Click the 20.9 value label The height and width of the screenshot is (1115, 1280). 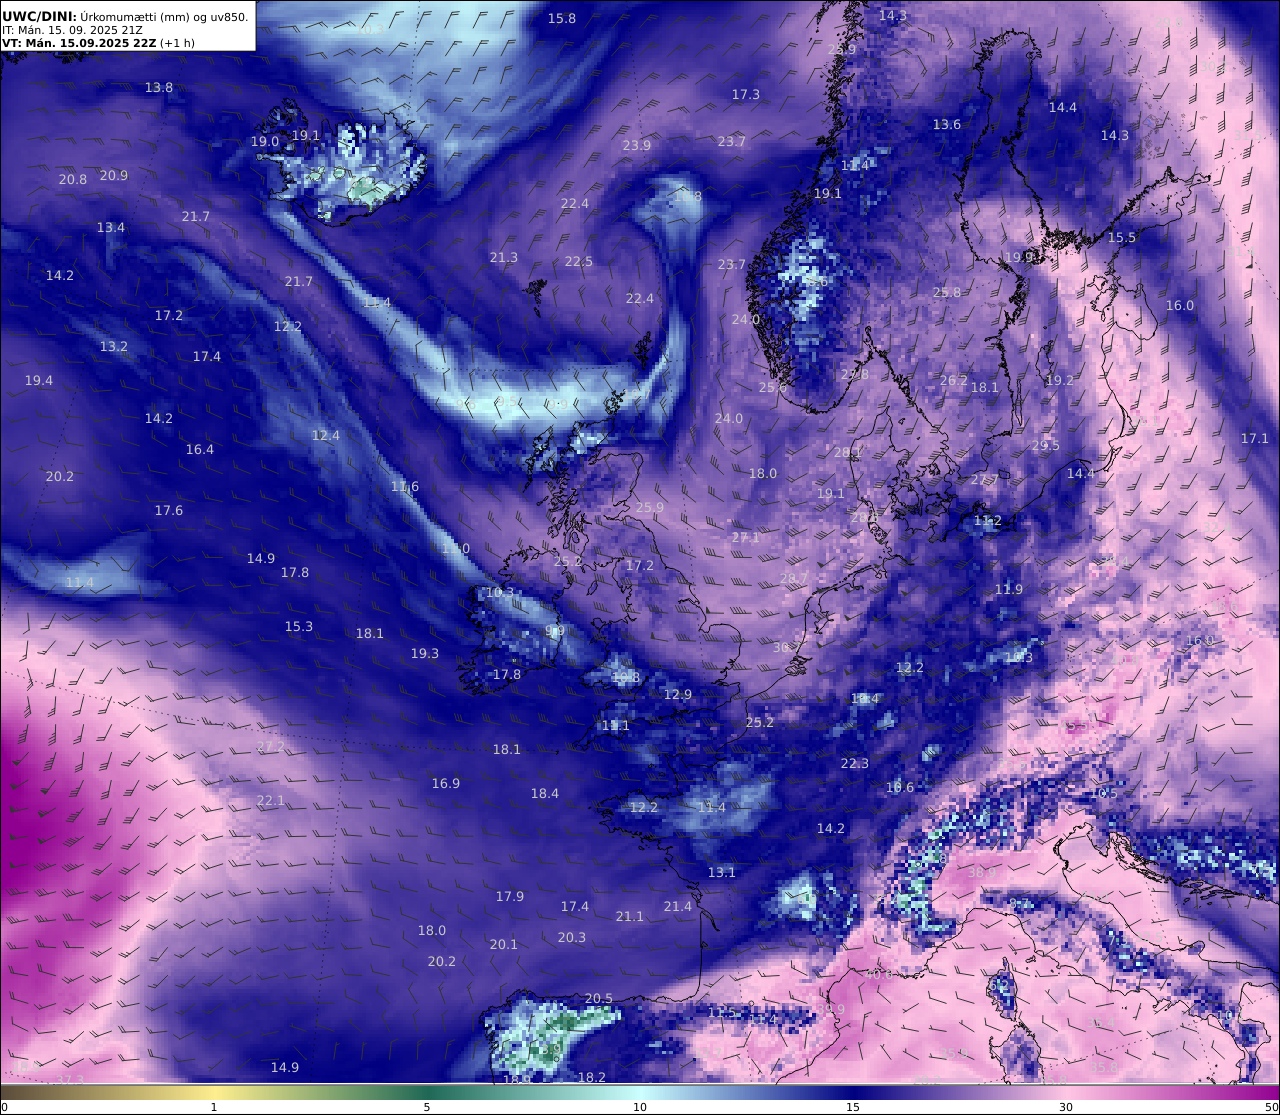point(114,175)
